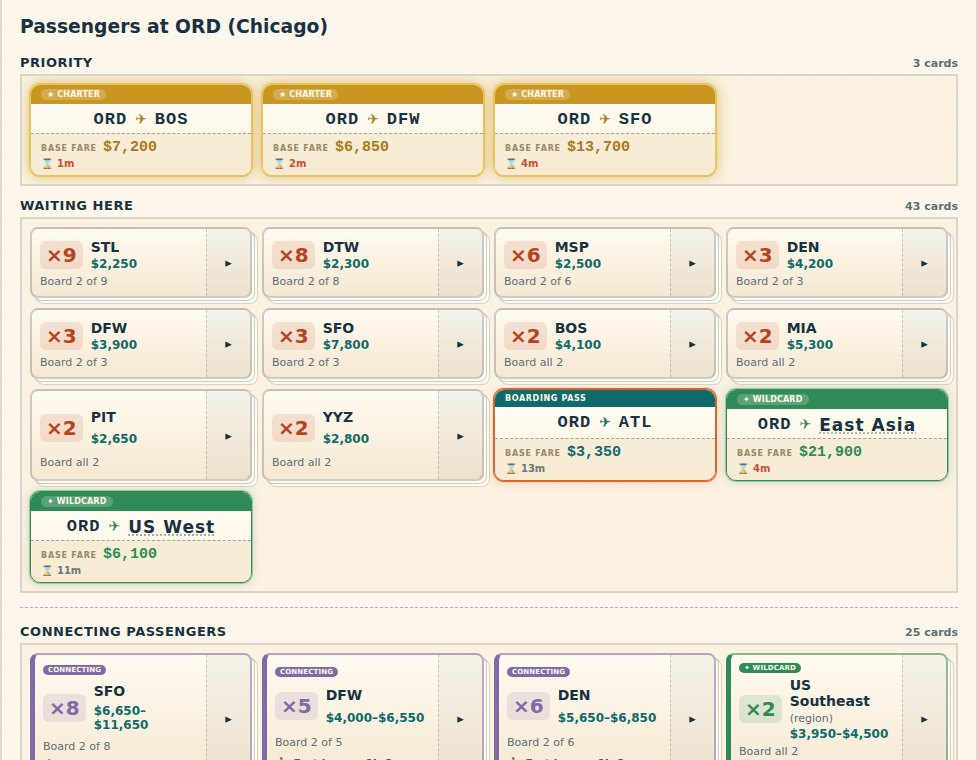Select the ORD to DFW charter card
Viewport: 978px width, 760px height.
(373, 130)
